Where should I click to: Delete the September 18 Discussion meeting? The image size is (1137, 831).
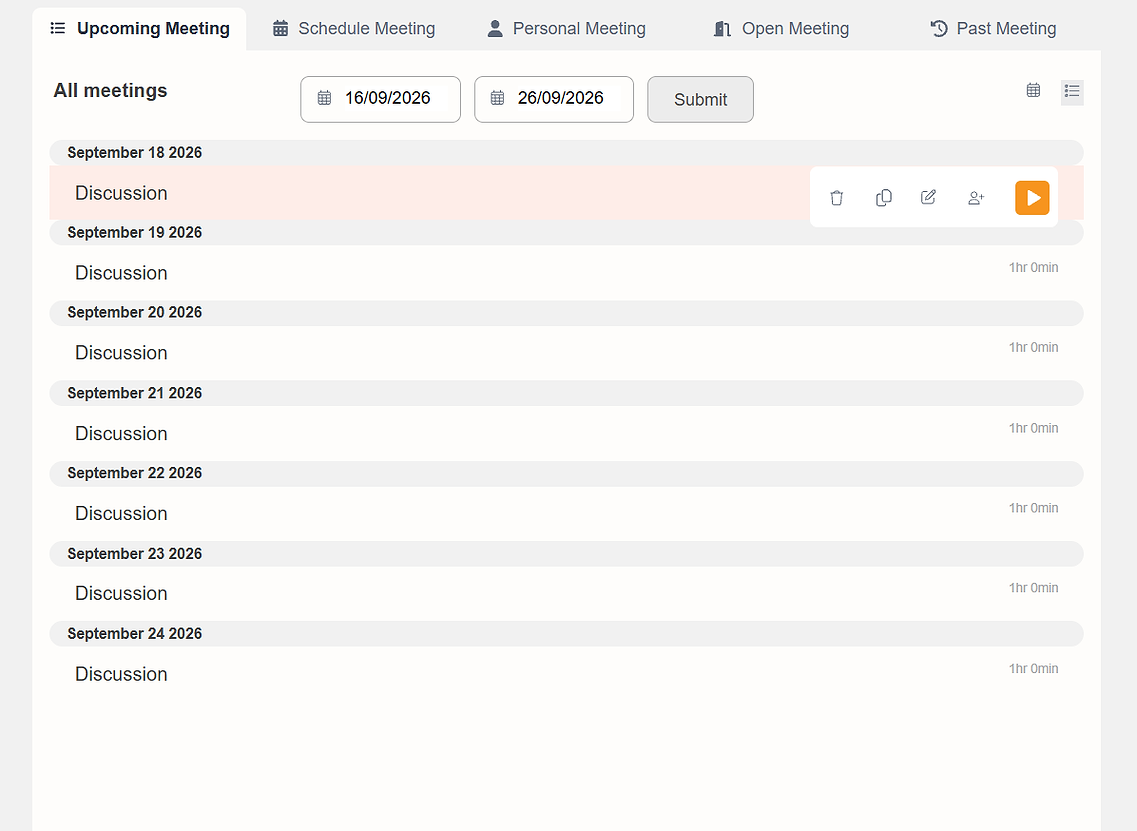(837, 198)
